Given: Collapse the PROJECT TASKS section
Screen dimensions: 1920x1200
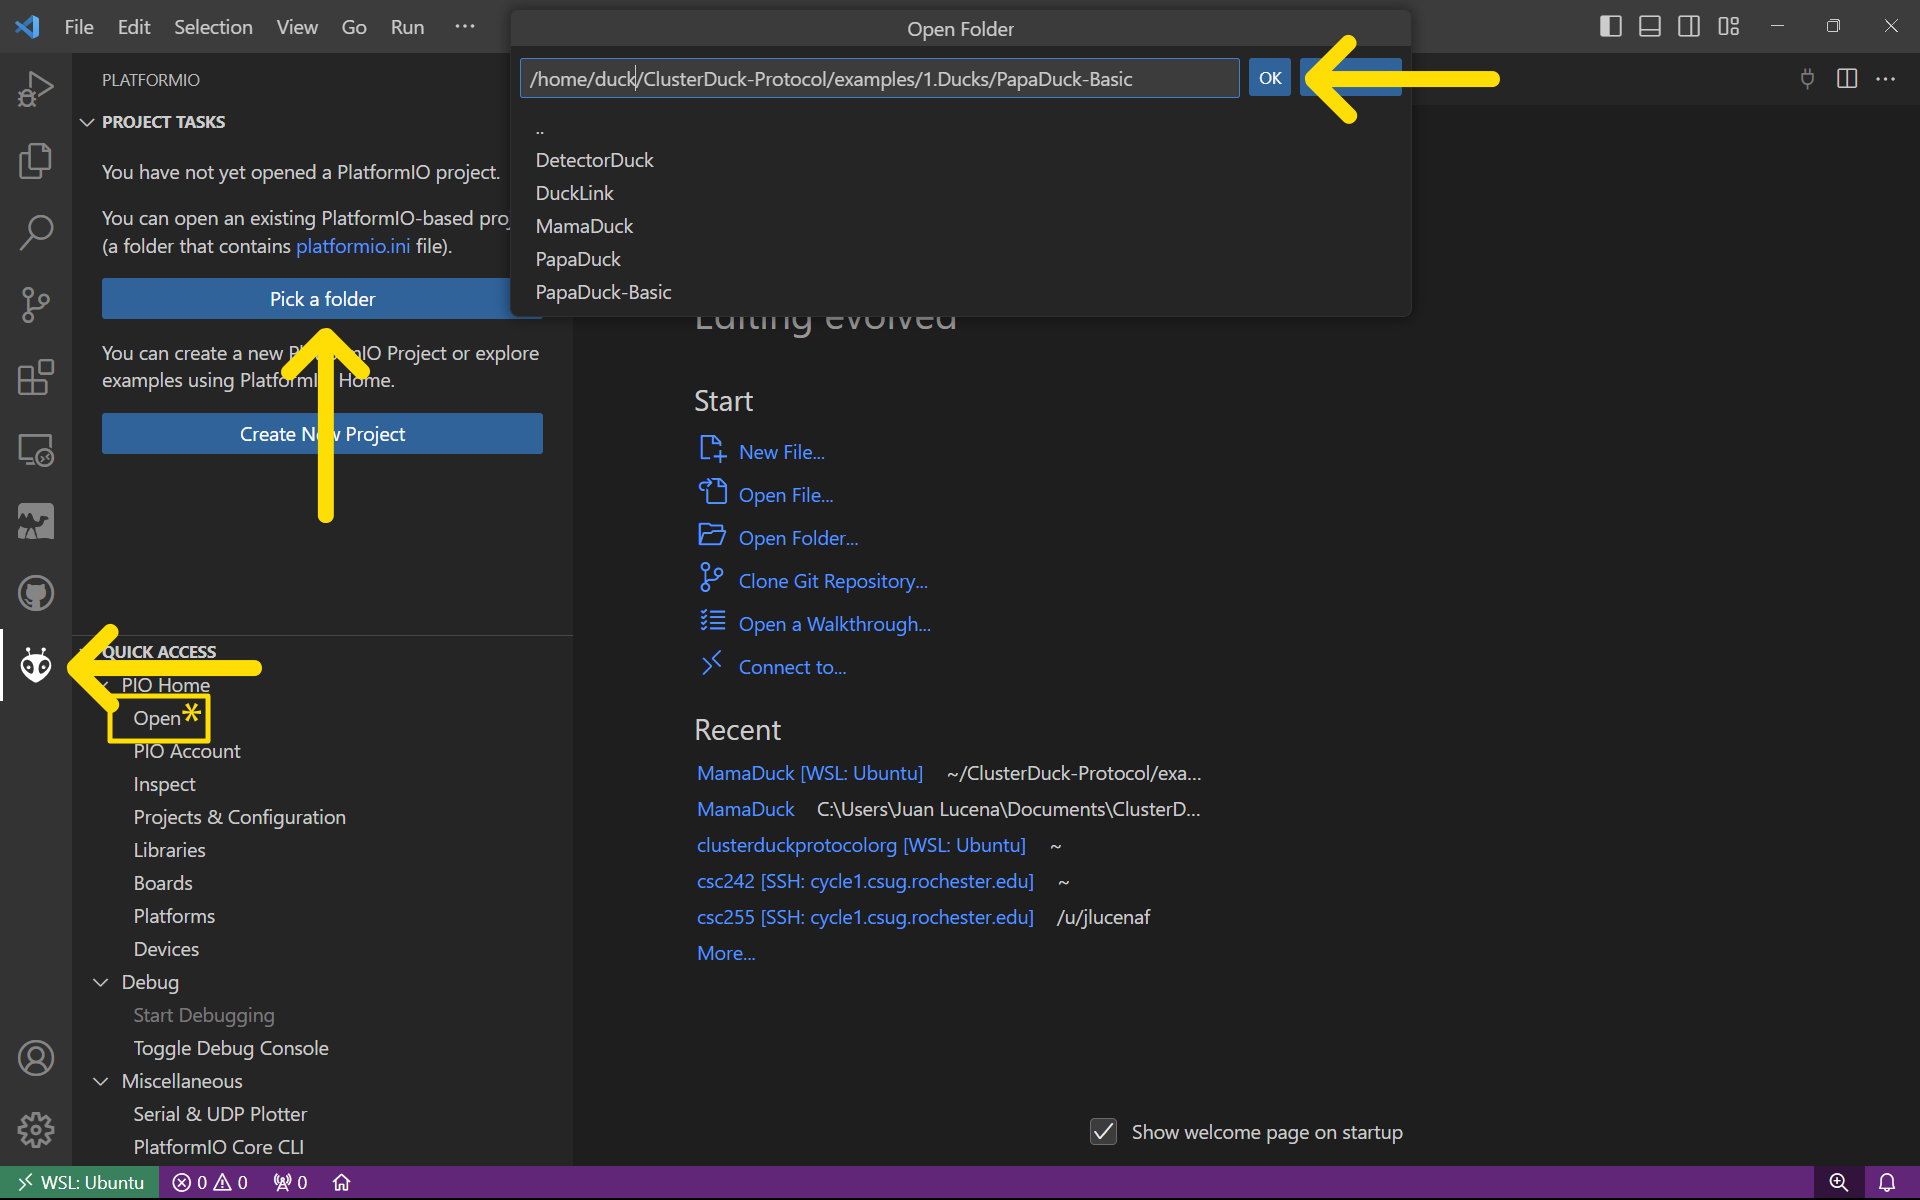Looking at the screenshot, I should [87, 122].
